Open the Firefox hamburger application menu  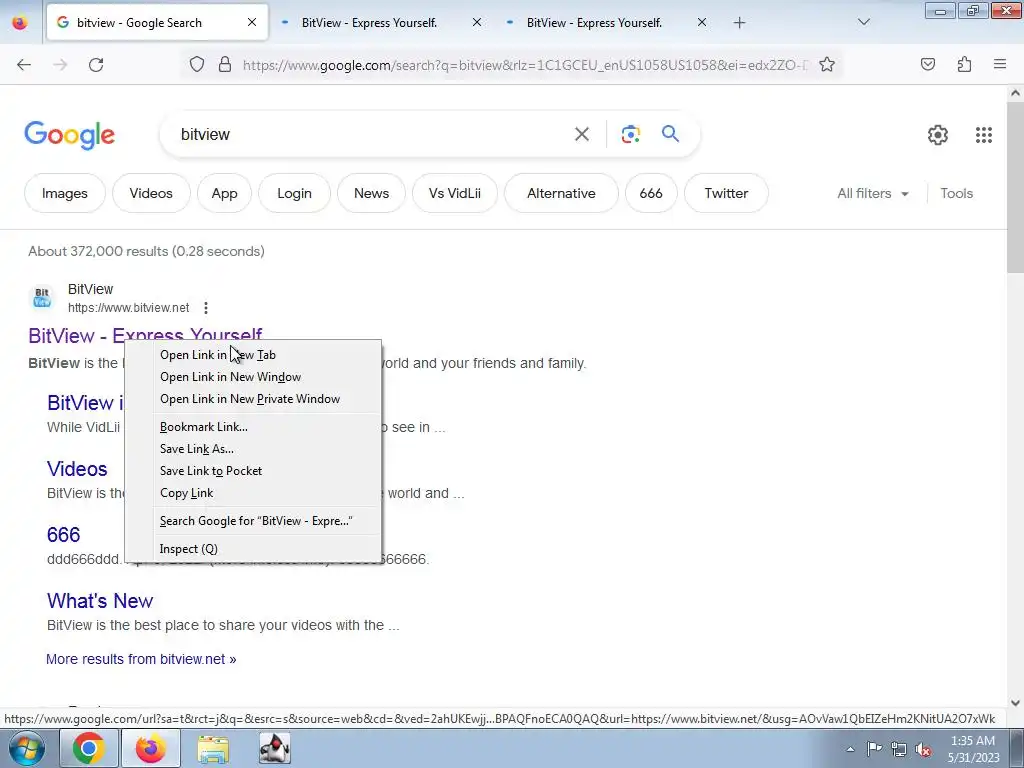pos(1000,64)
